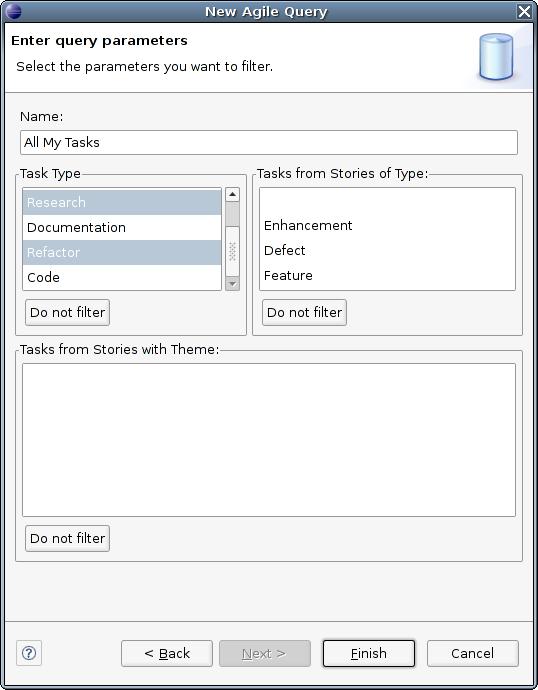Click Do not filter under Task Type

67,312
